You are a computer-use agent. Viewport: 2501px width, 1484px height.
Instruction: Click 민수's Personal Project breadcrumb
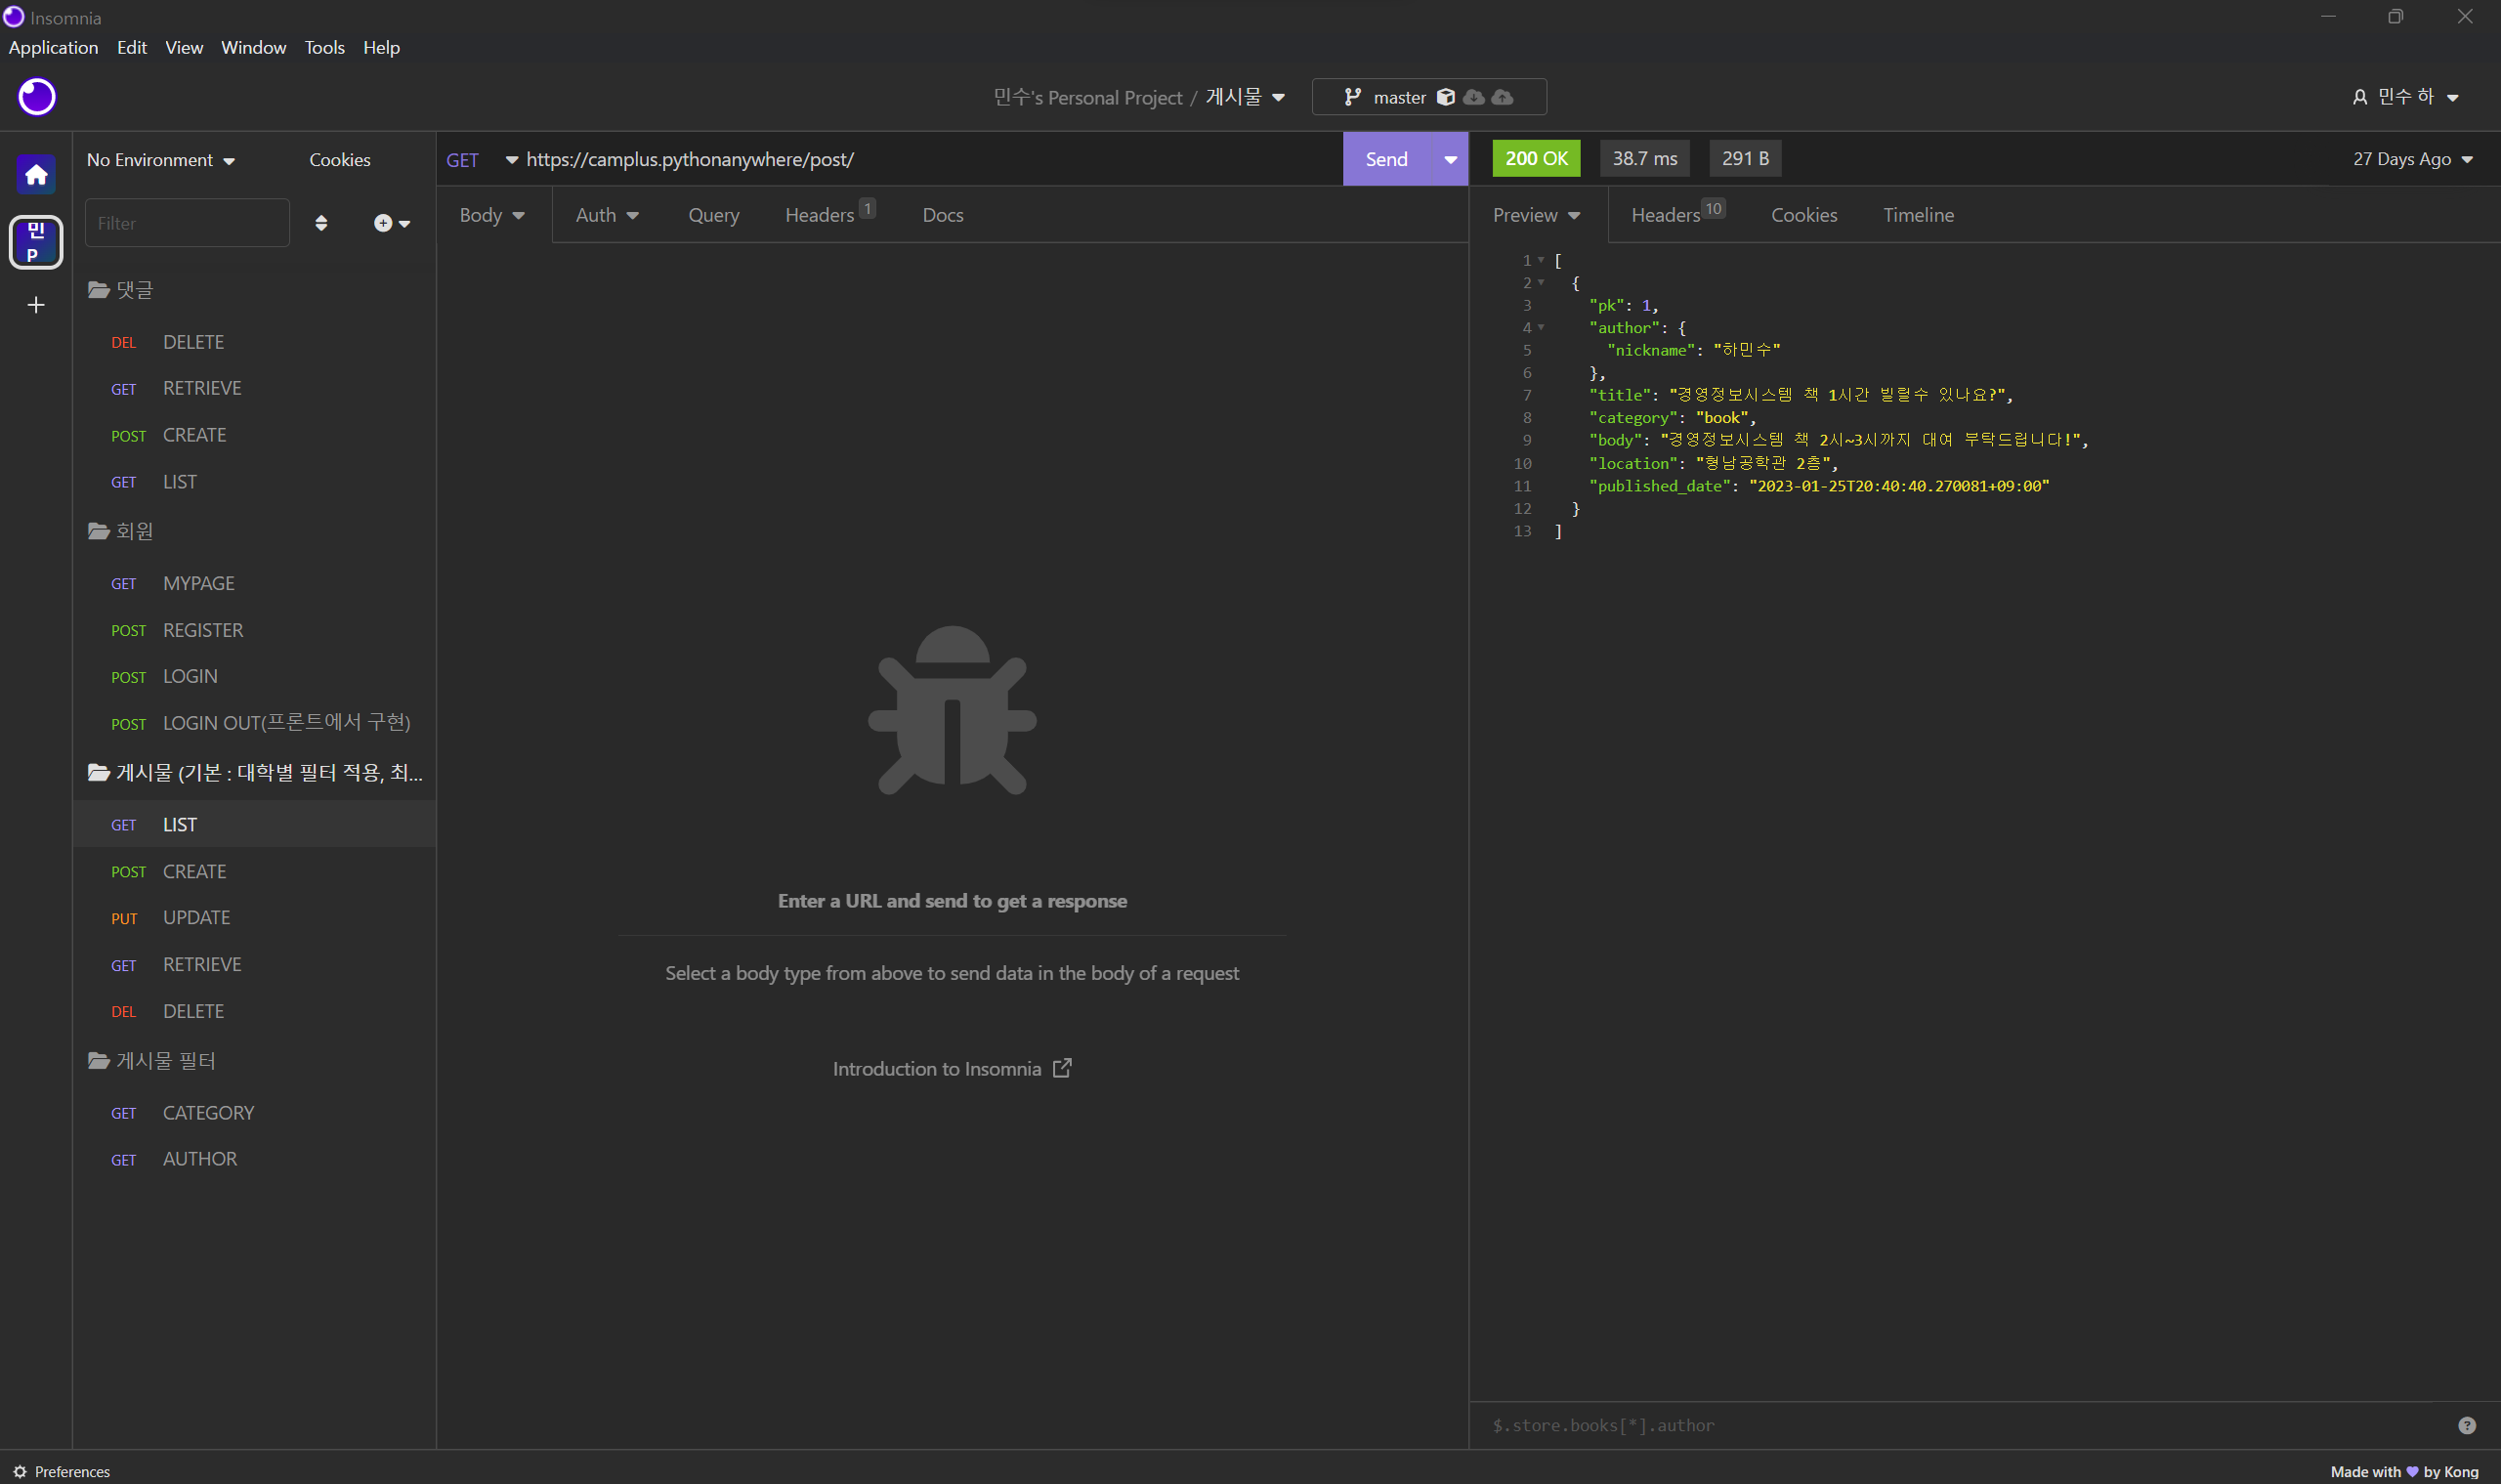pos(1087,97)
